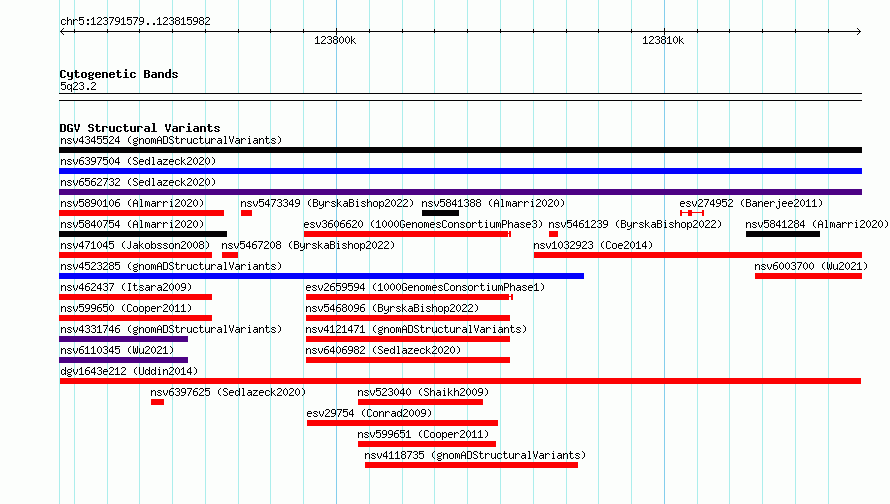This screenshot has width=890, height=504.
Task: Open nsv6110345 (Wu2021) label
Action: [x=117, y=350]
